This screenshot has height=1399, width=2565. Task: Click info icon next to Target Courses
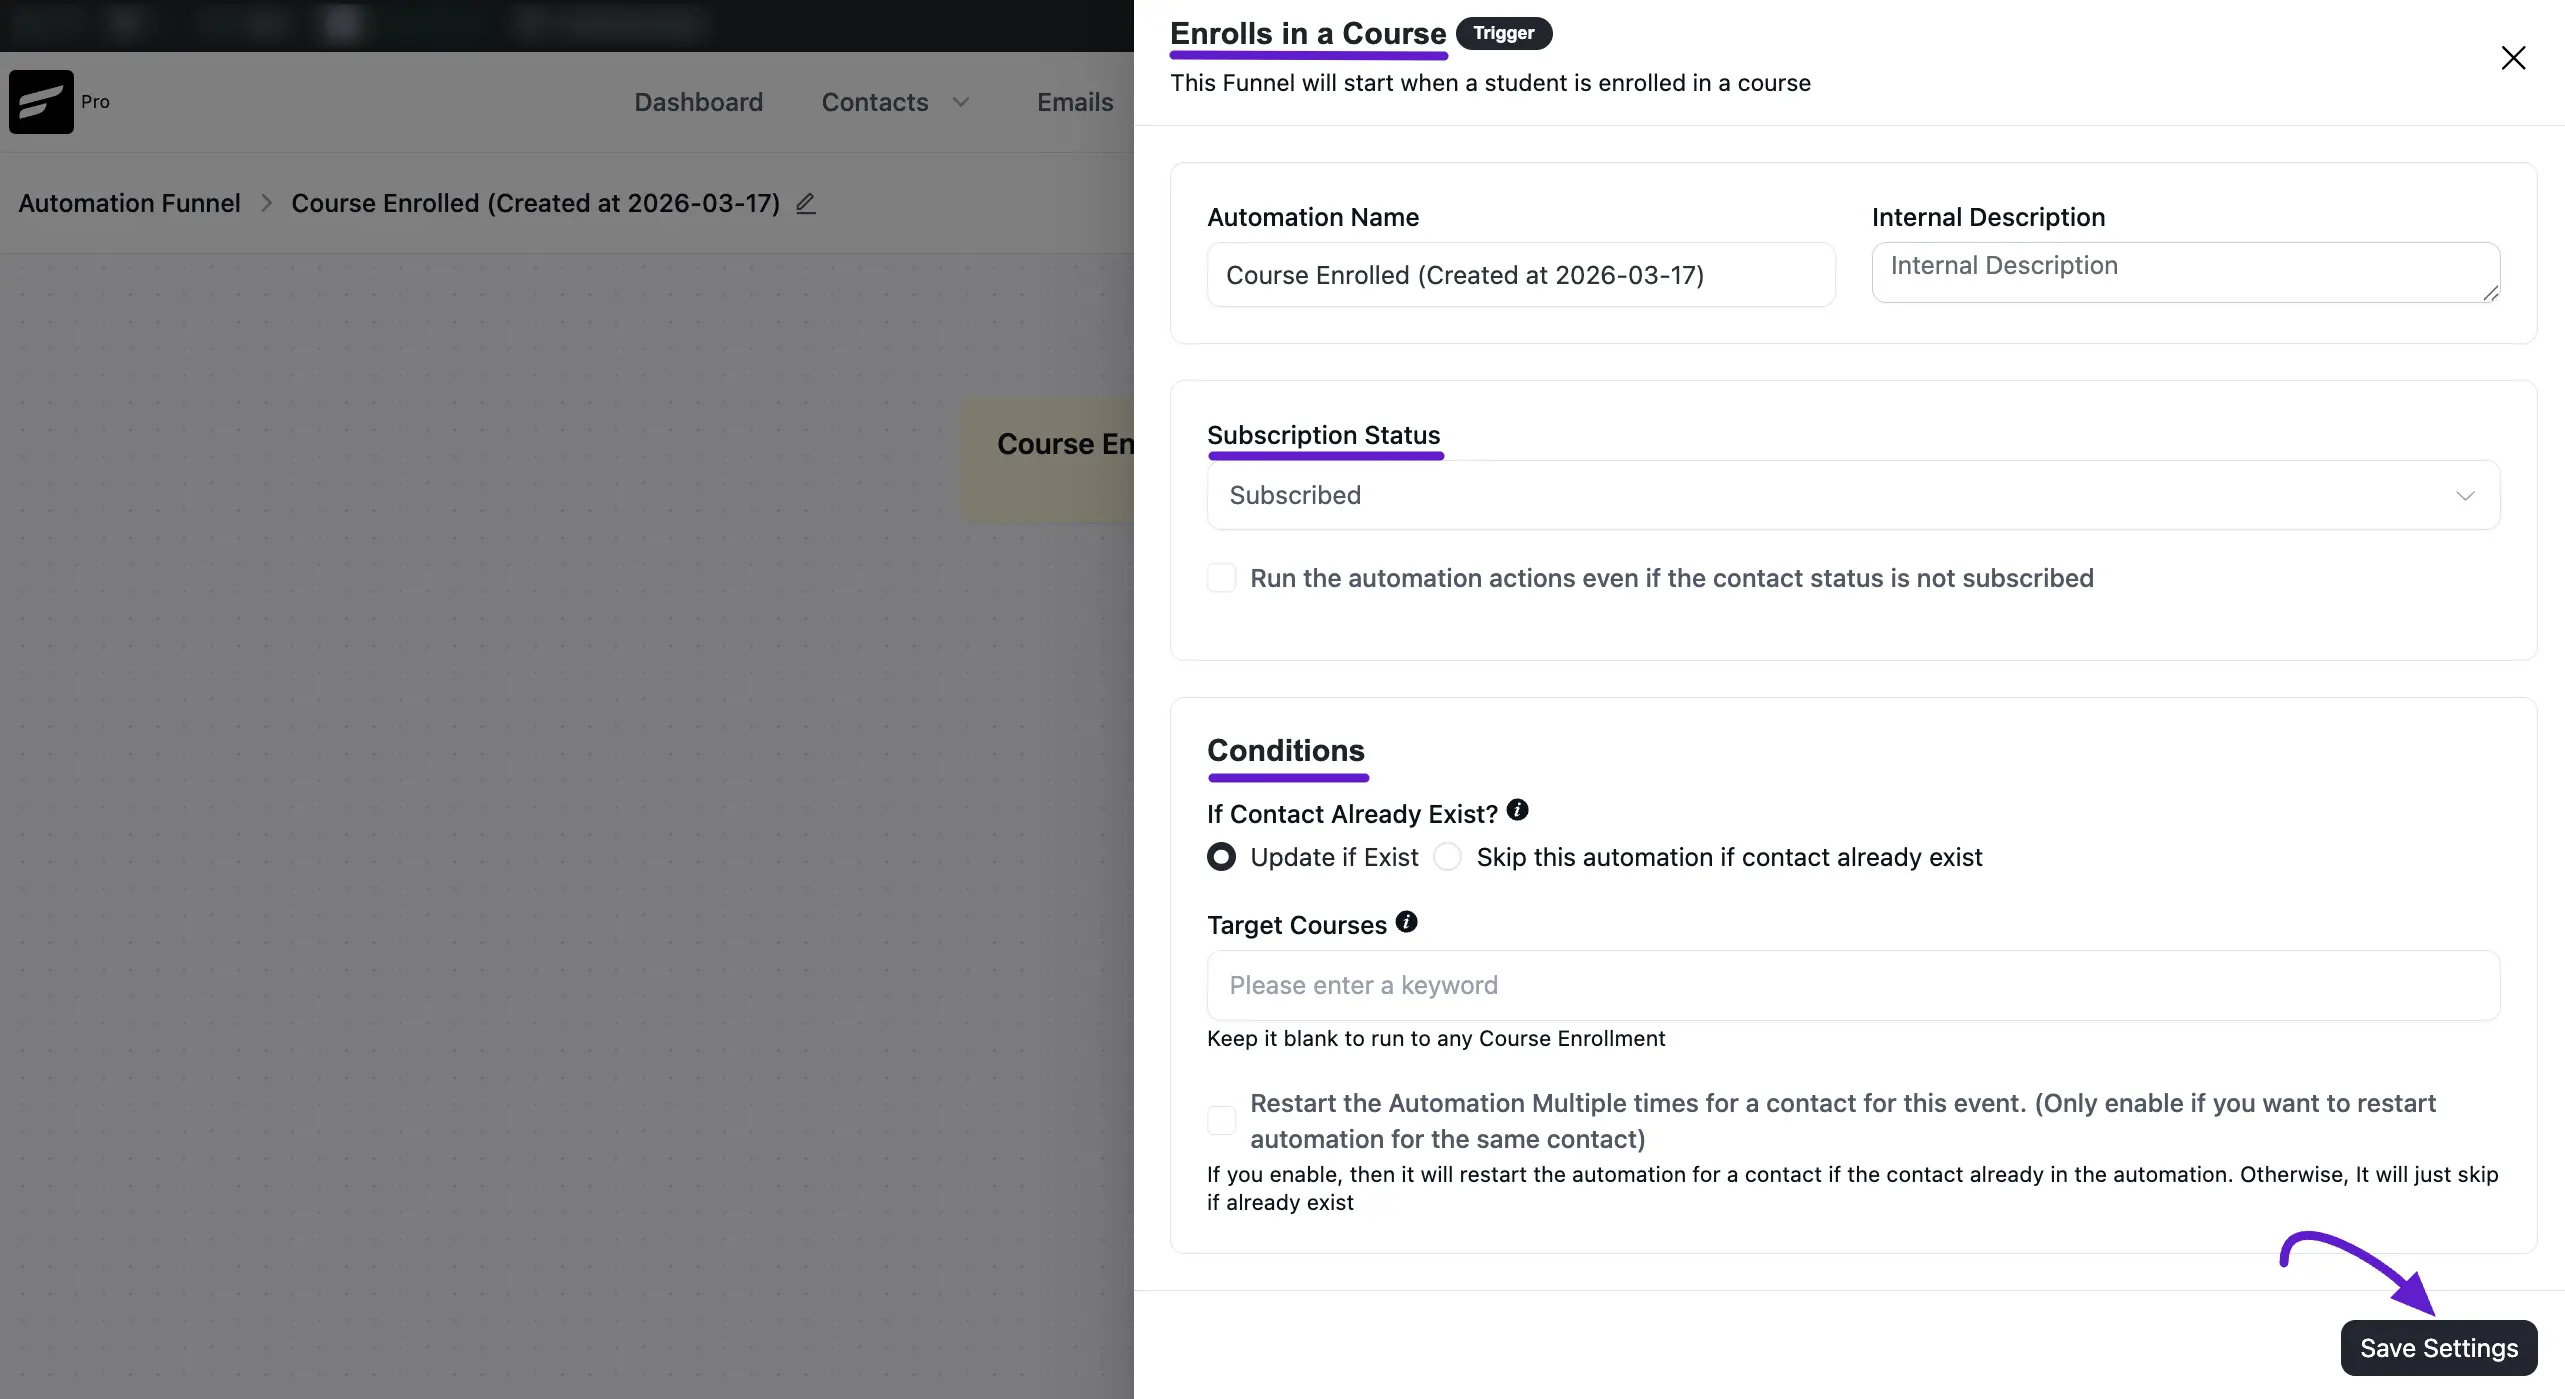click(1406, 922)
